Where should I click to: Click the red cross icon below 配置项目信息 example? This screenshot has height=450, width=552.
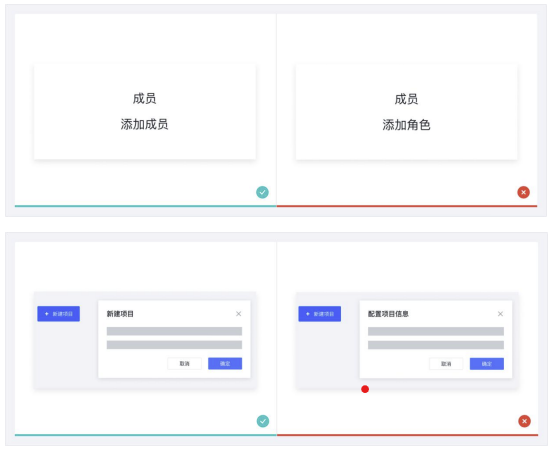525,421
